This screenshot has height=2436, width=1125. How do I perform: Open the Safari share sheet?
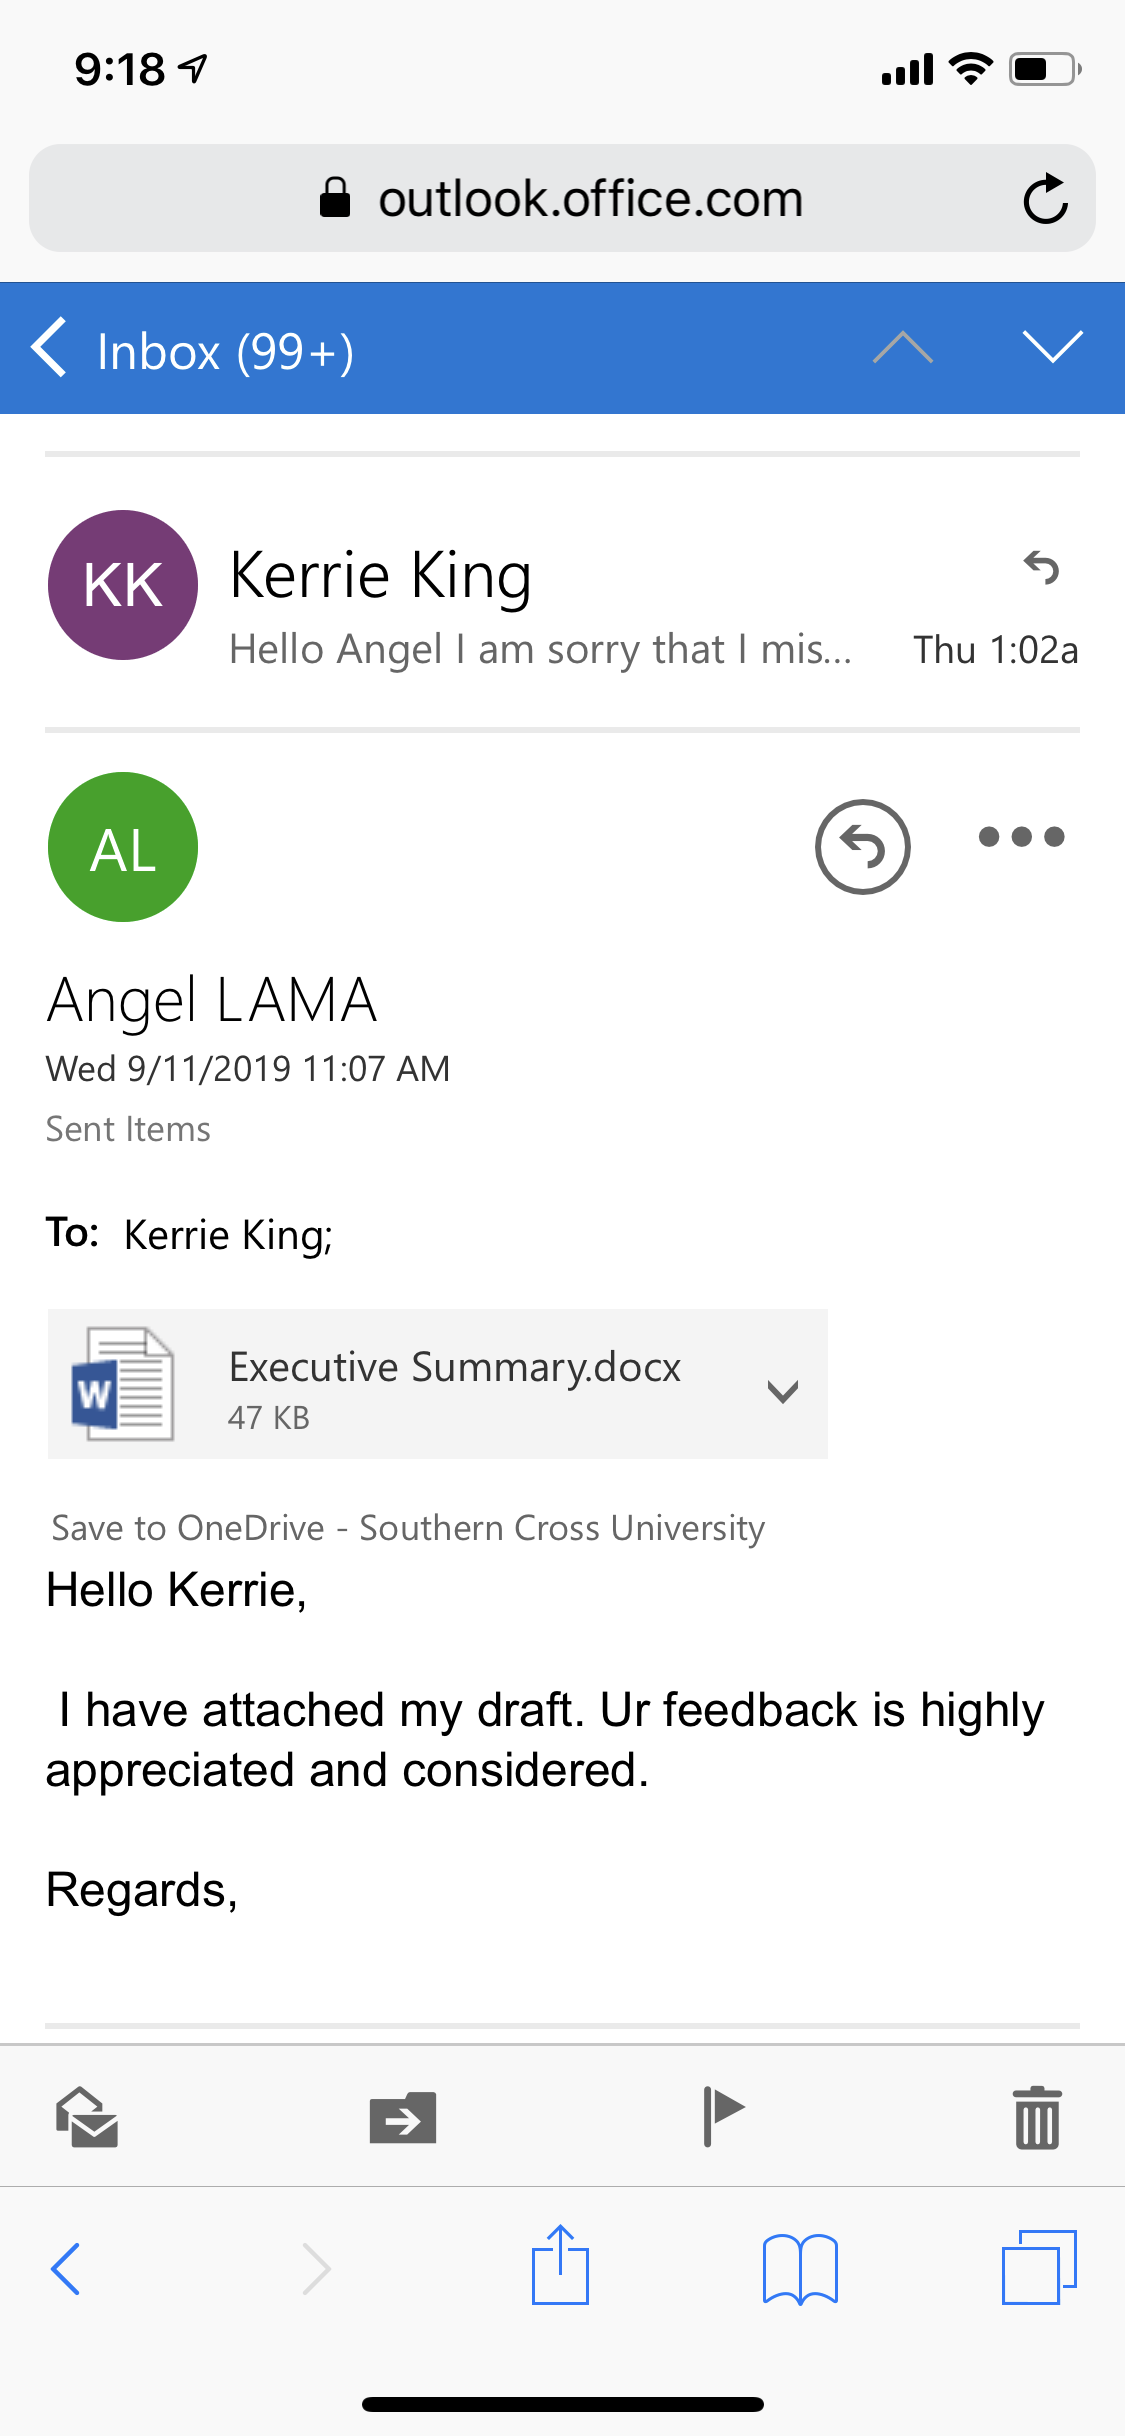point(560,2265)
